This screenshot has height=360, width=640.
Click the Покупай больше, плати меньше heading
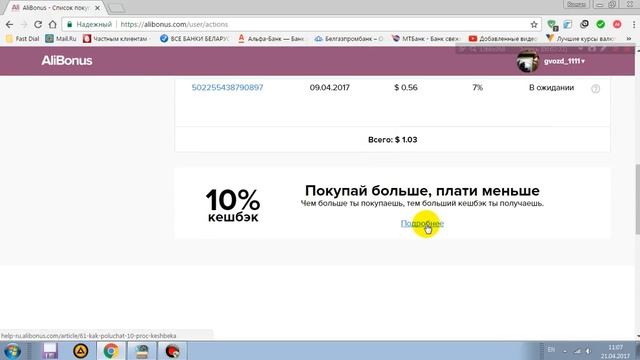[422, 191]
